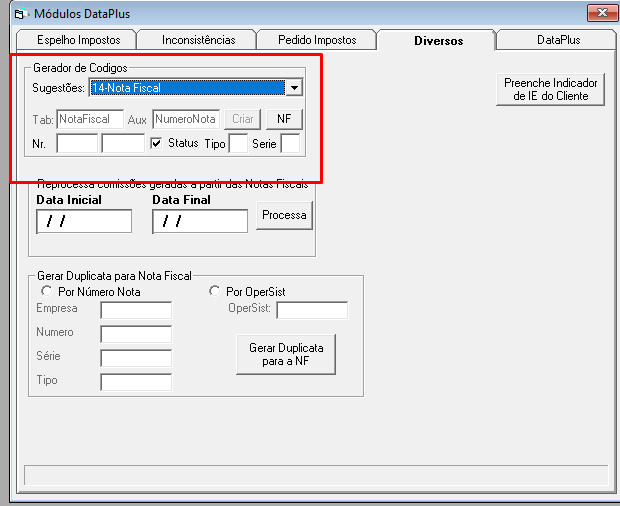The image size is (620, 506).
Task: Go to the Pedido Impostos tab
Action: tap(317, 40)
